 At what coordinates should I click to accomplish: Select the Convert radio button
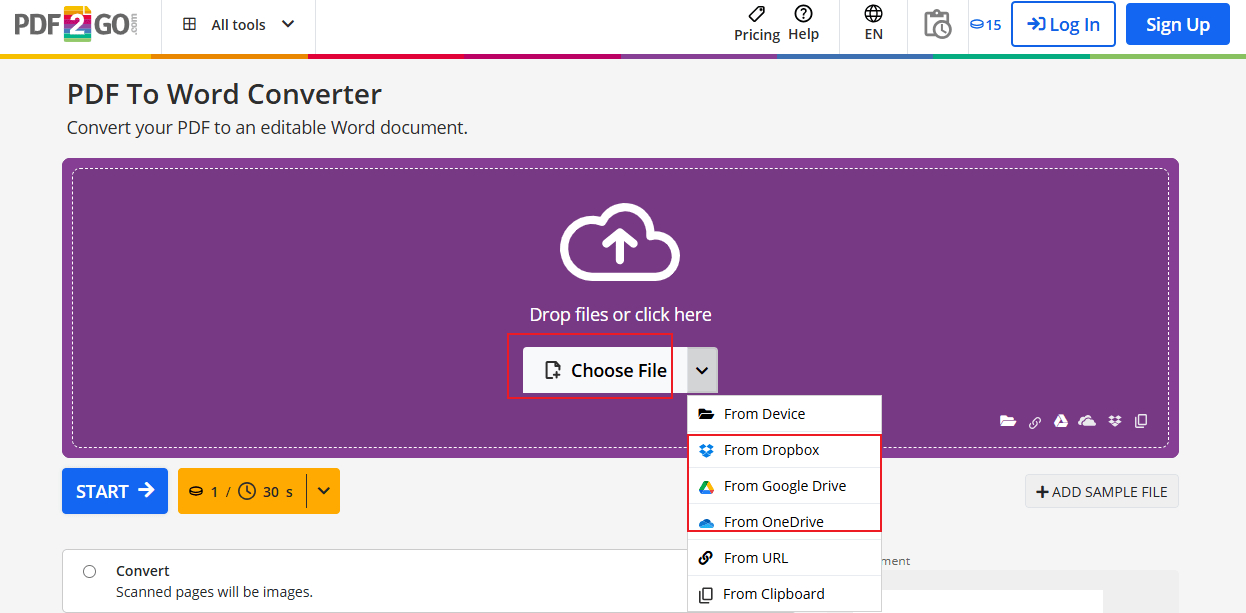pos(90,571)
